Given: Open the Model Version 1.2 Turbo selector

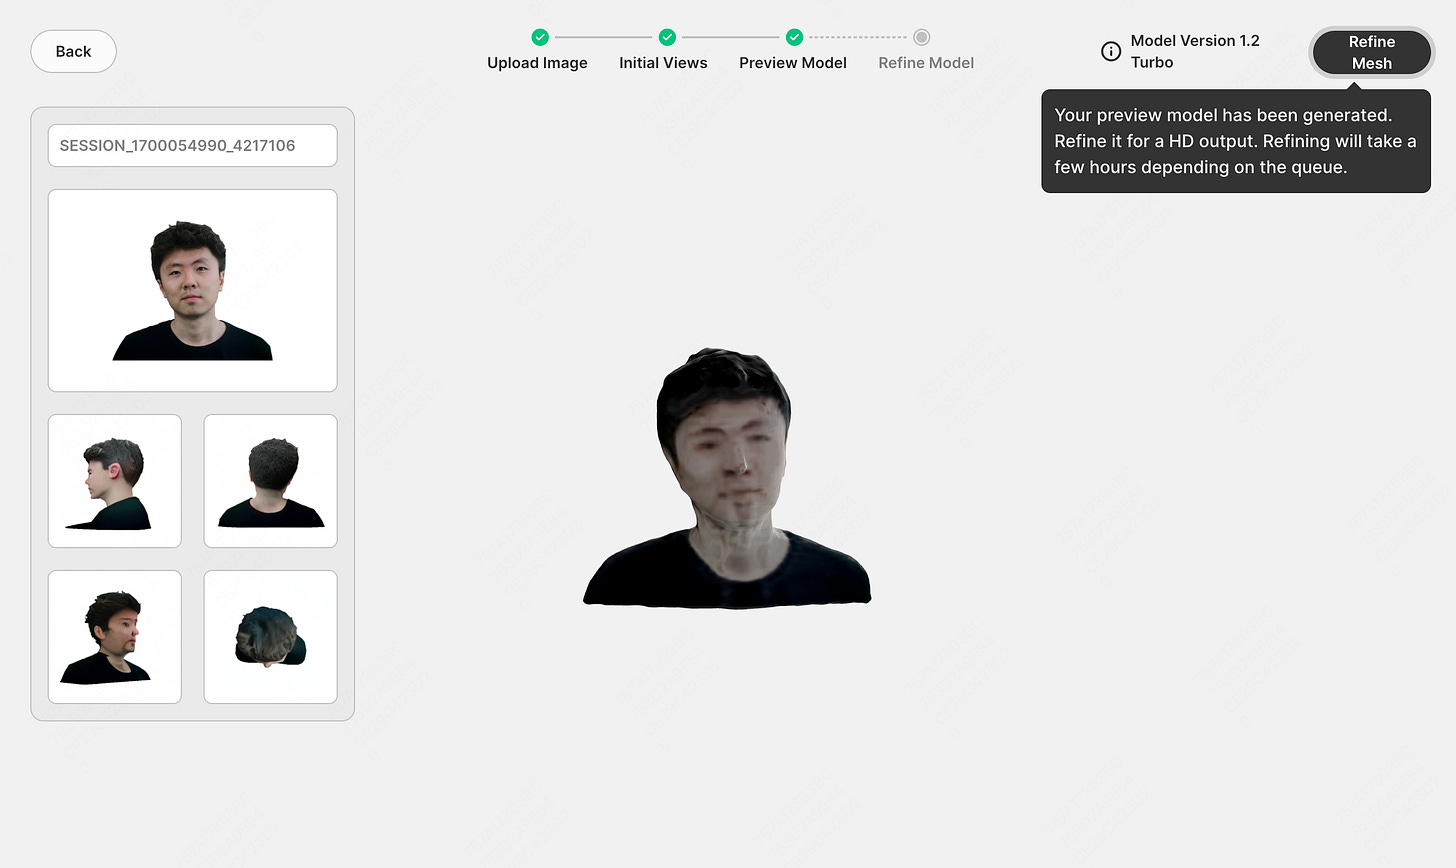Looking at the screenshot, I should [1196, 51].
